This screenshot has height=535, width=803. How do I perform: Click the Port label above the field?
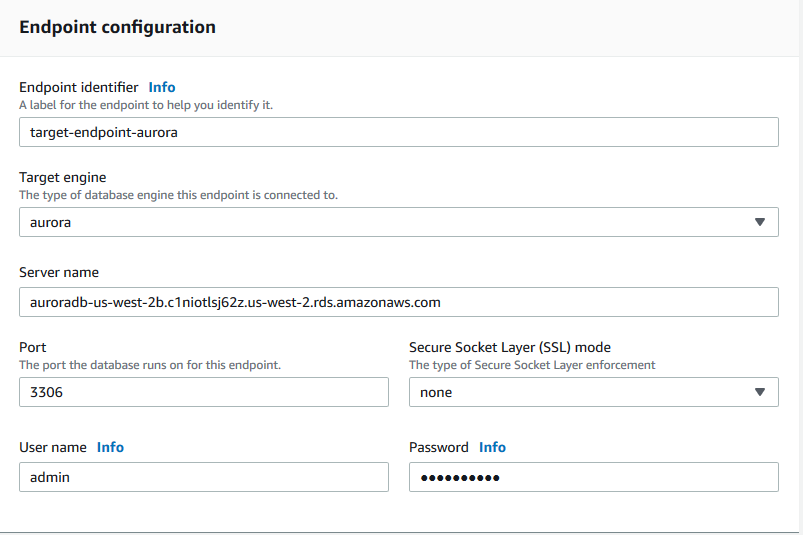(x=32, y=347)
